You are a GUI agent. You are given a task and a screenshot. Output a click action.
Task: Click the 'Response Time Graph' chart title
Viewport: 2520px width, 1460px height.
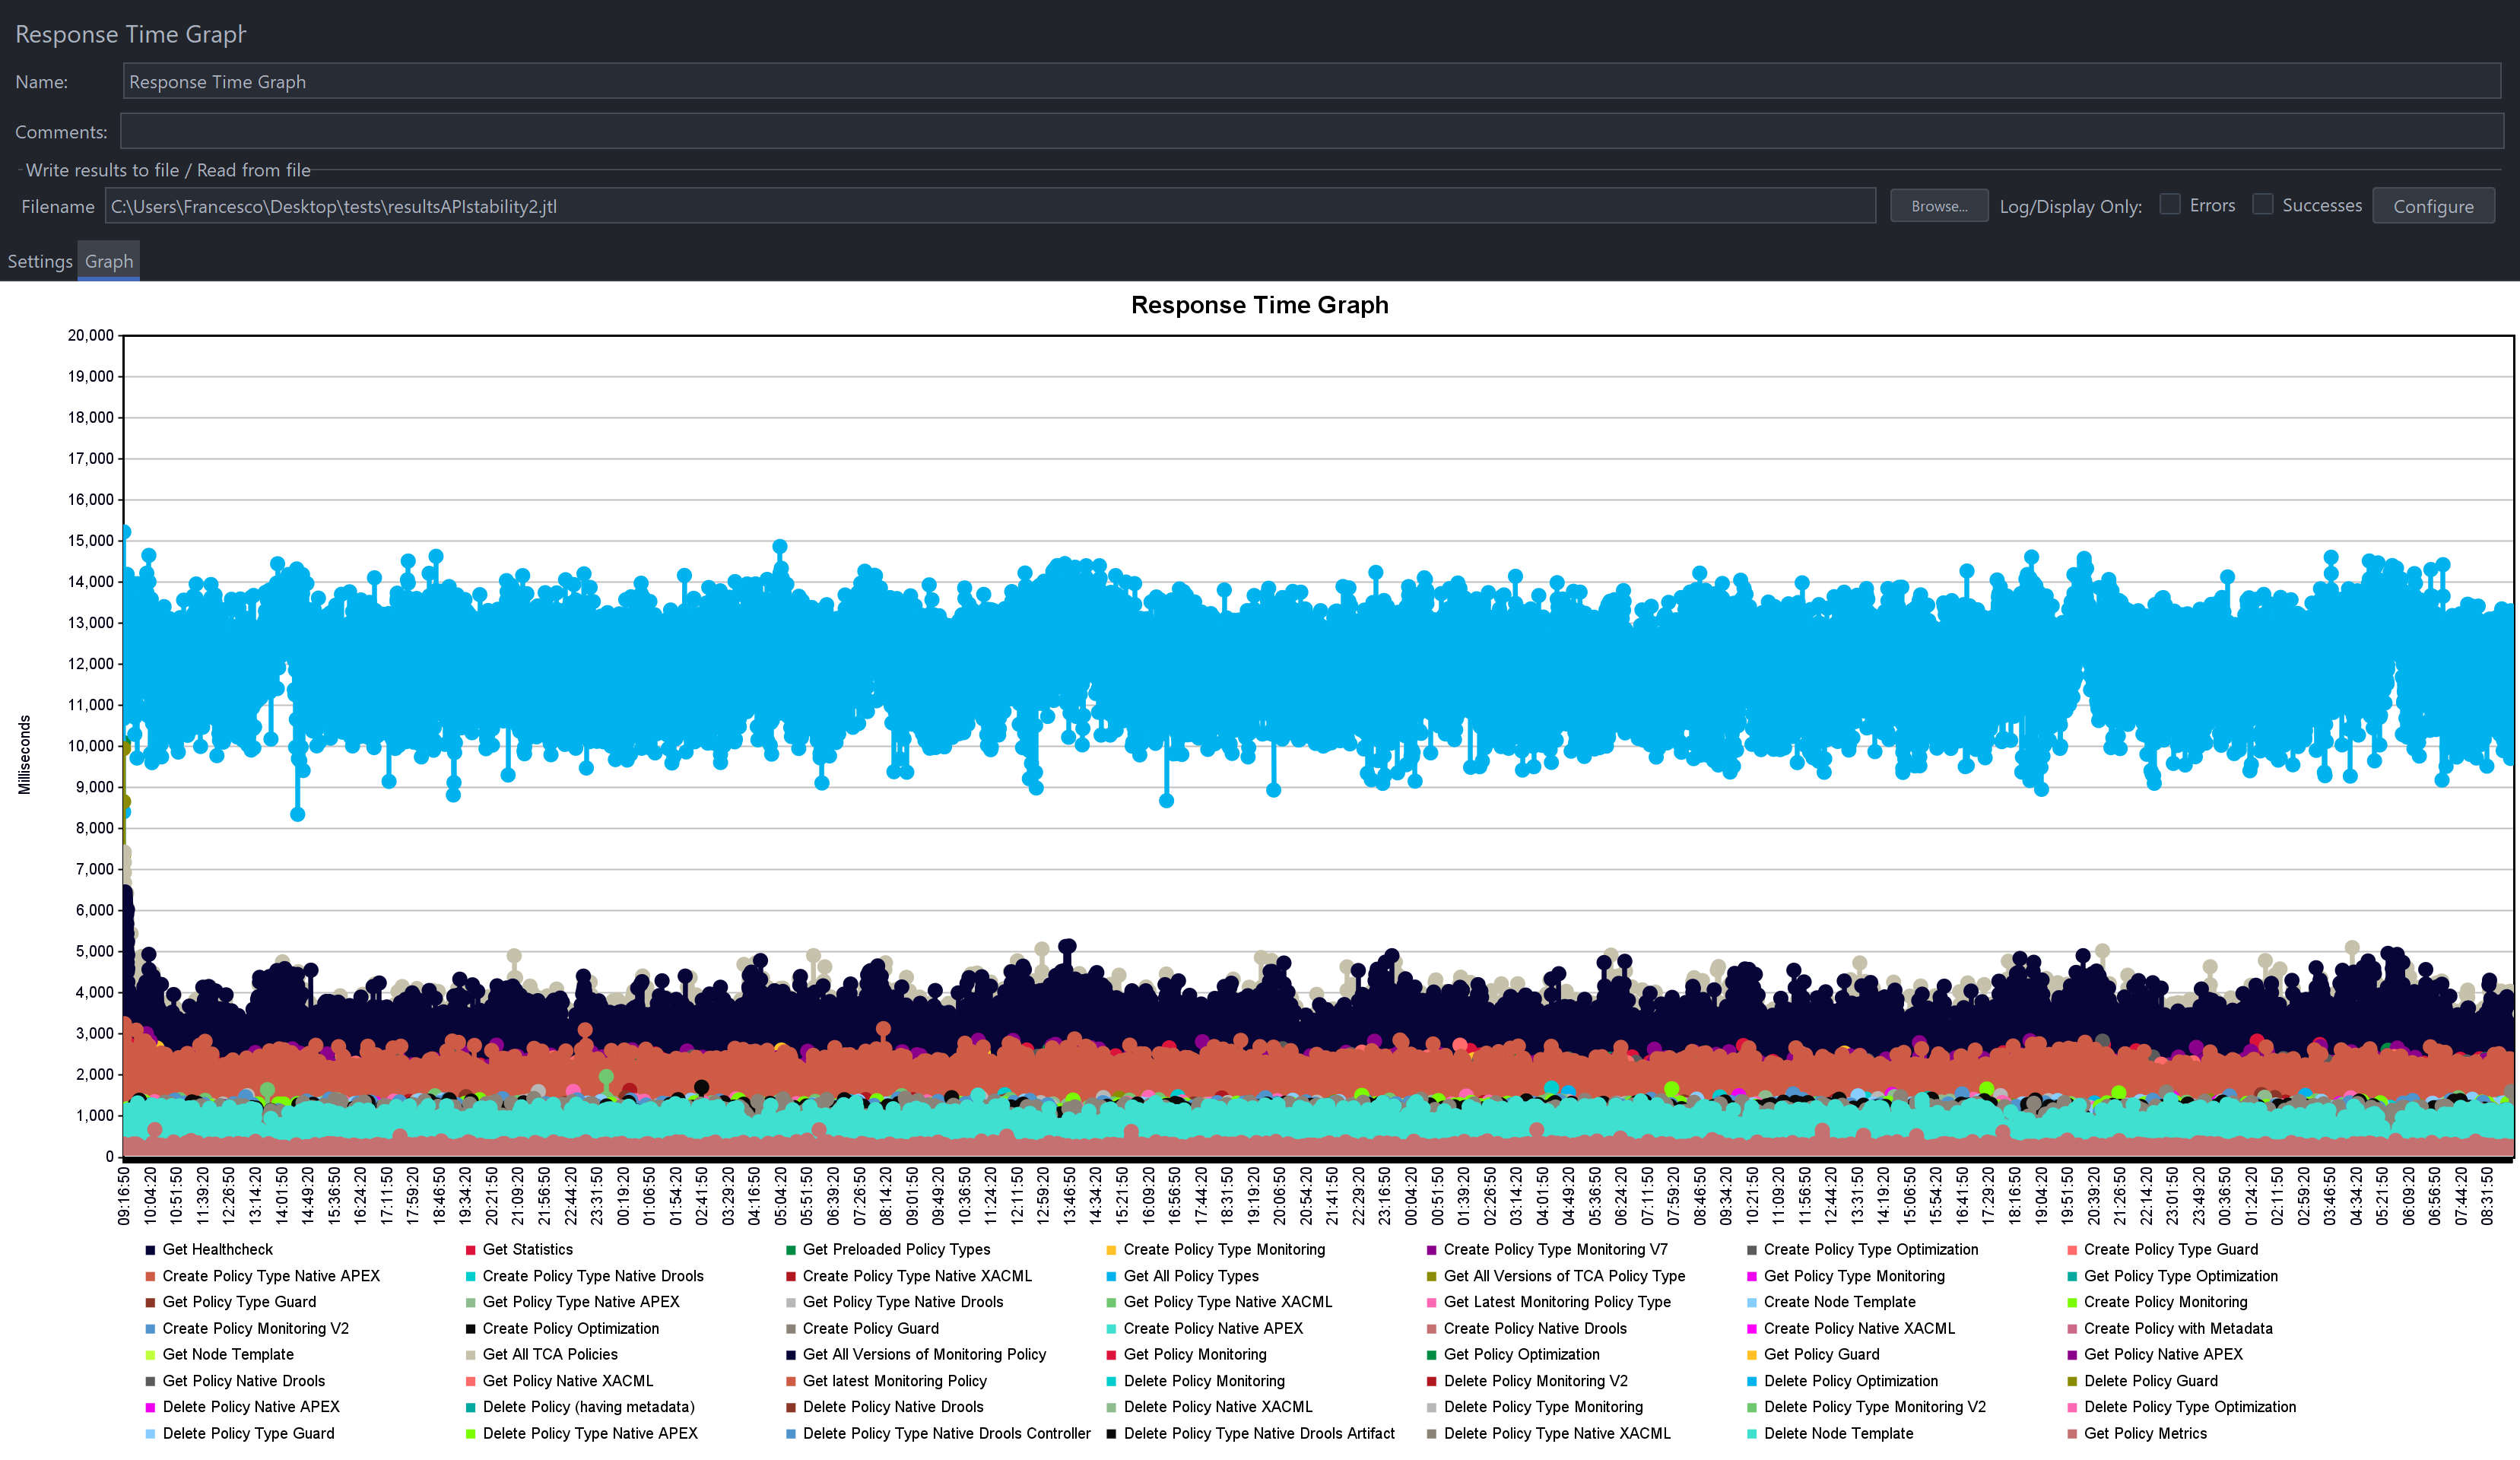point(1259,305)
